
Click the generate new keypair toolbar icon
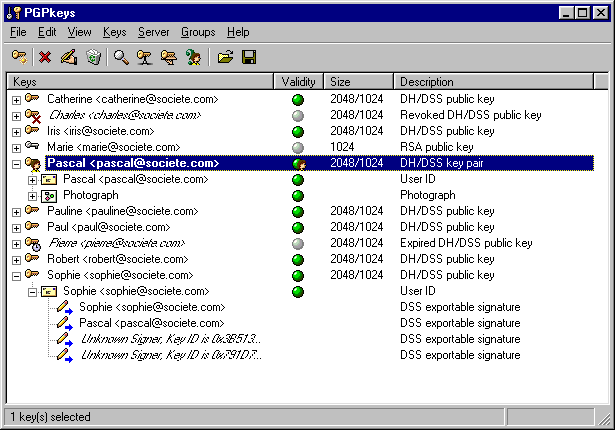point(19,58)
